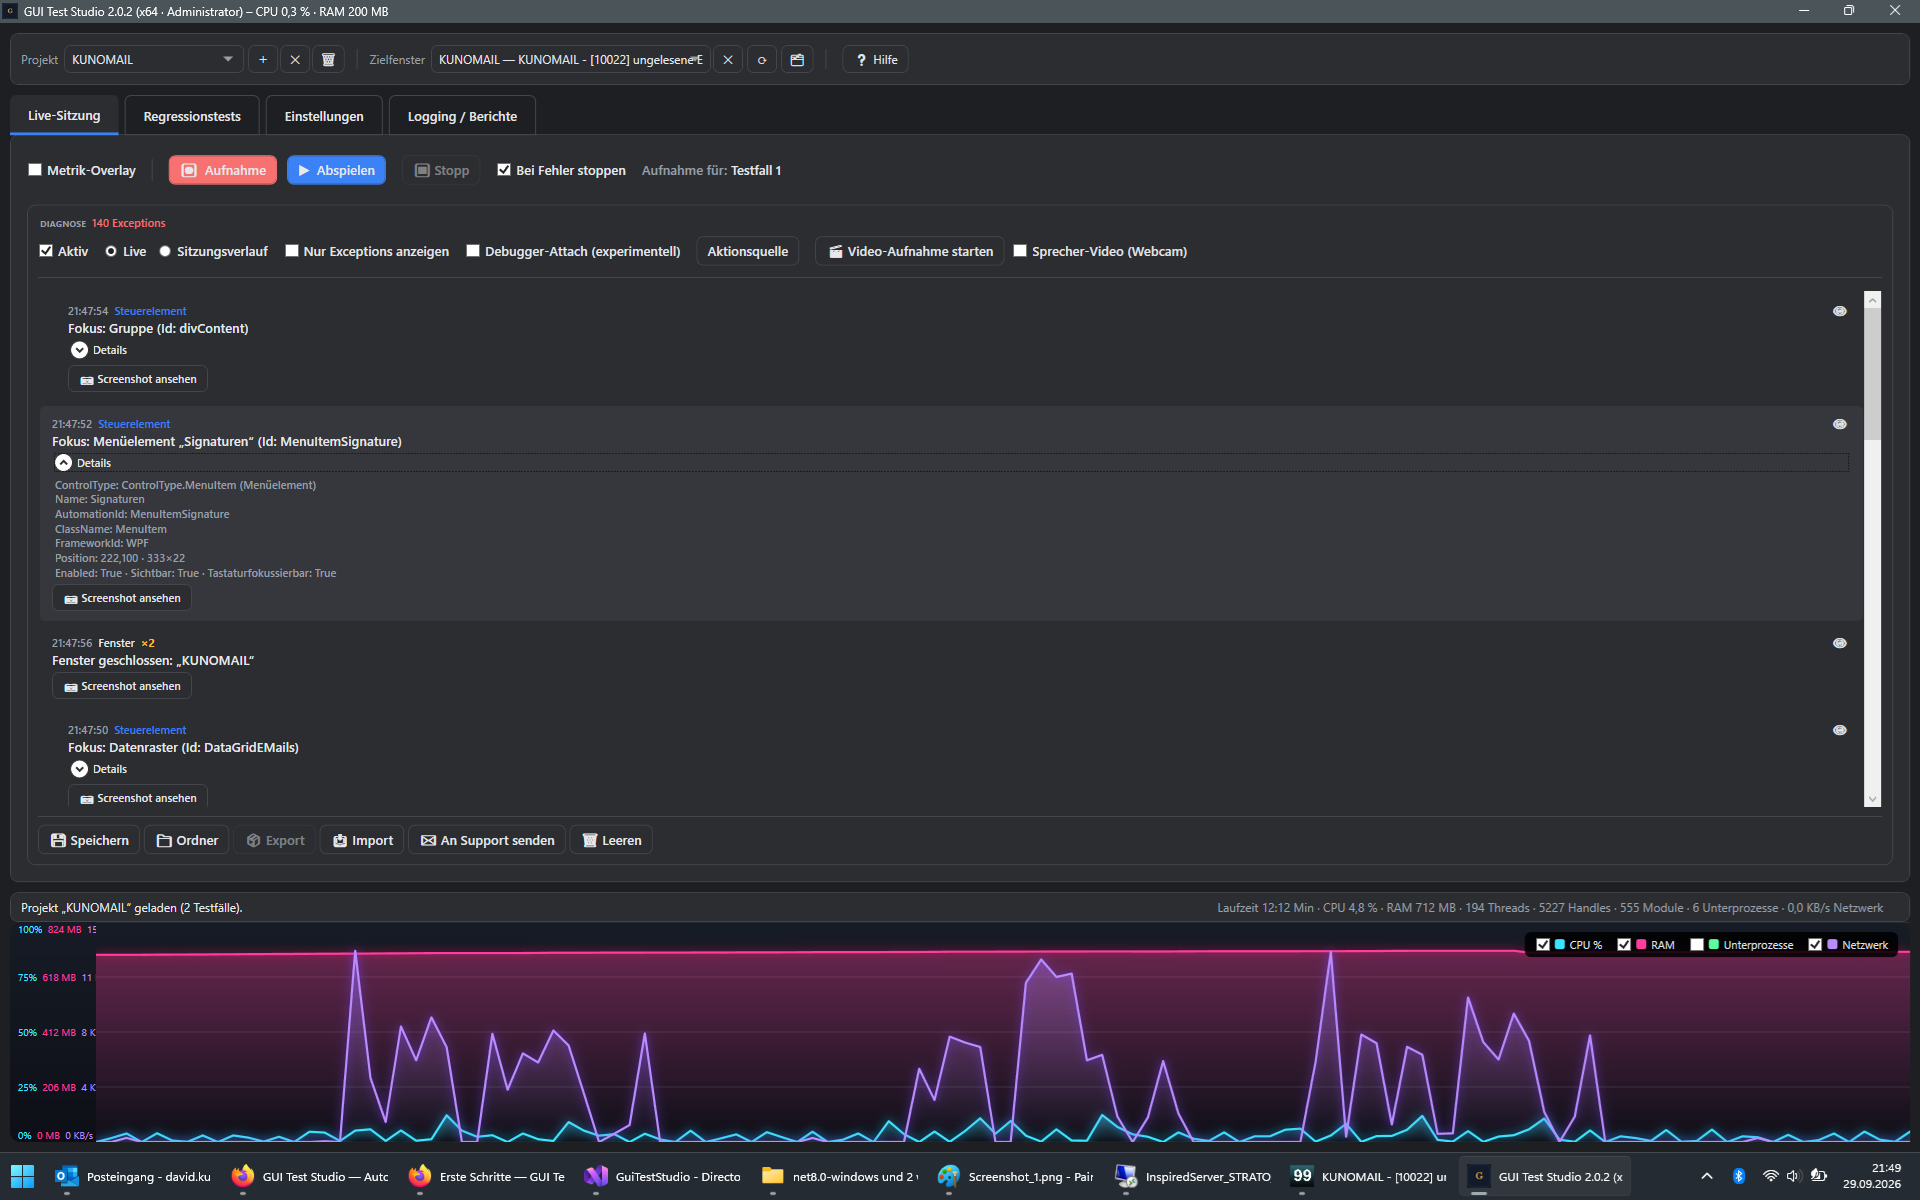Toggle eye icon for DataGridEMails entry
Screen dimensions: 1920x1200
[1839, 730]
